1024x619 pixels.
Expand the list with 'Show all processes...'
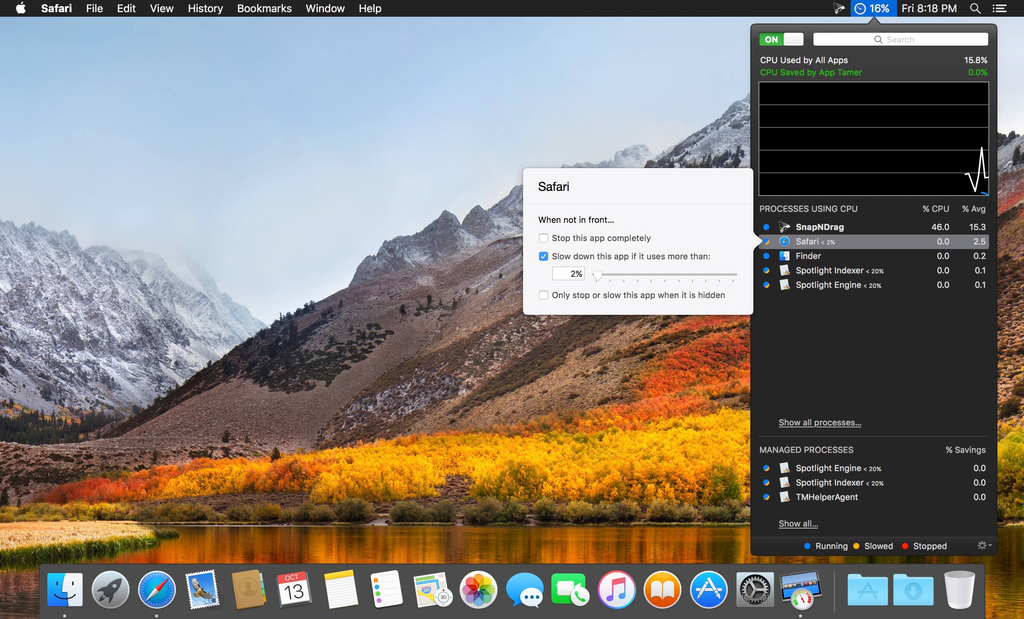tap(819, 423)
